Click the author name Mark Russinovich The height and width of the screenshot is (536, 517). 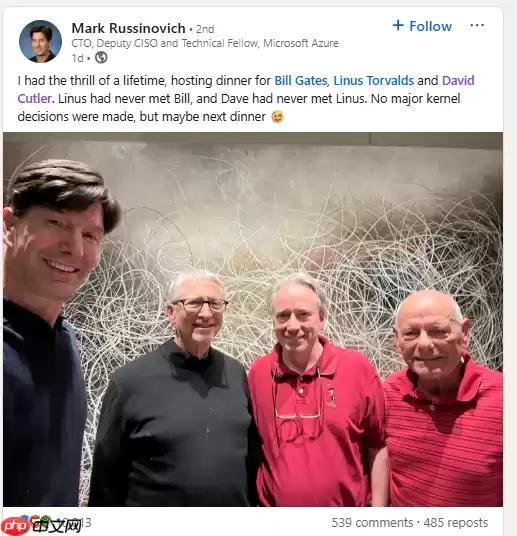pos(128,28)
